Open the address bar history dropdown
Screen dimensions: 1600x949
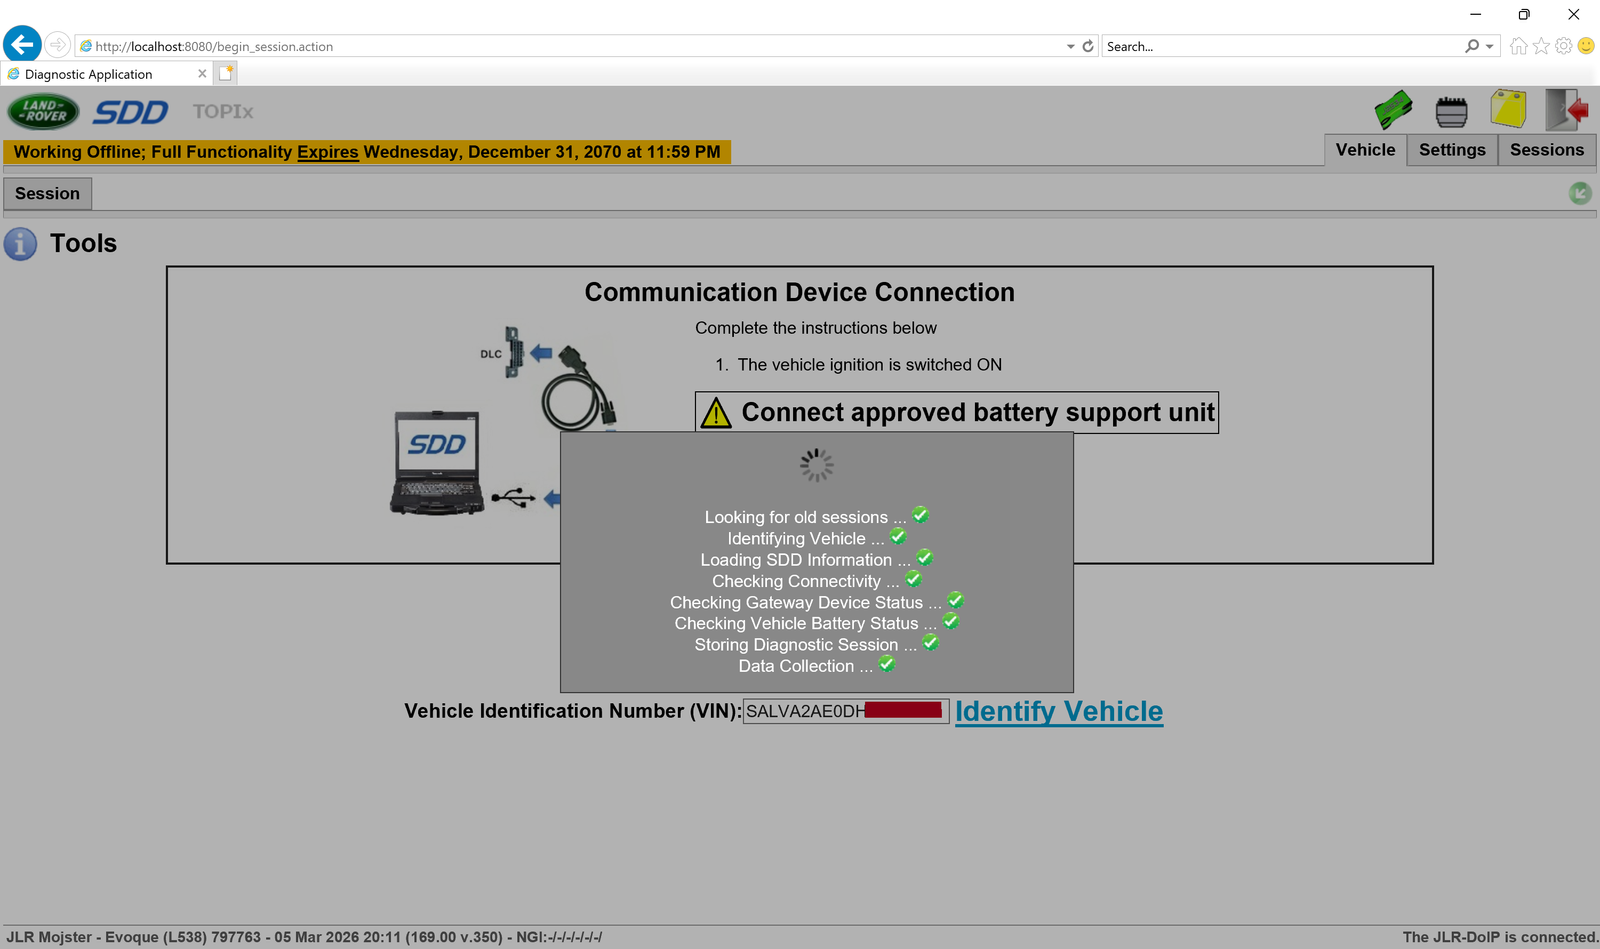(x=1070, y=45)
